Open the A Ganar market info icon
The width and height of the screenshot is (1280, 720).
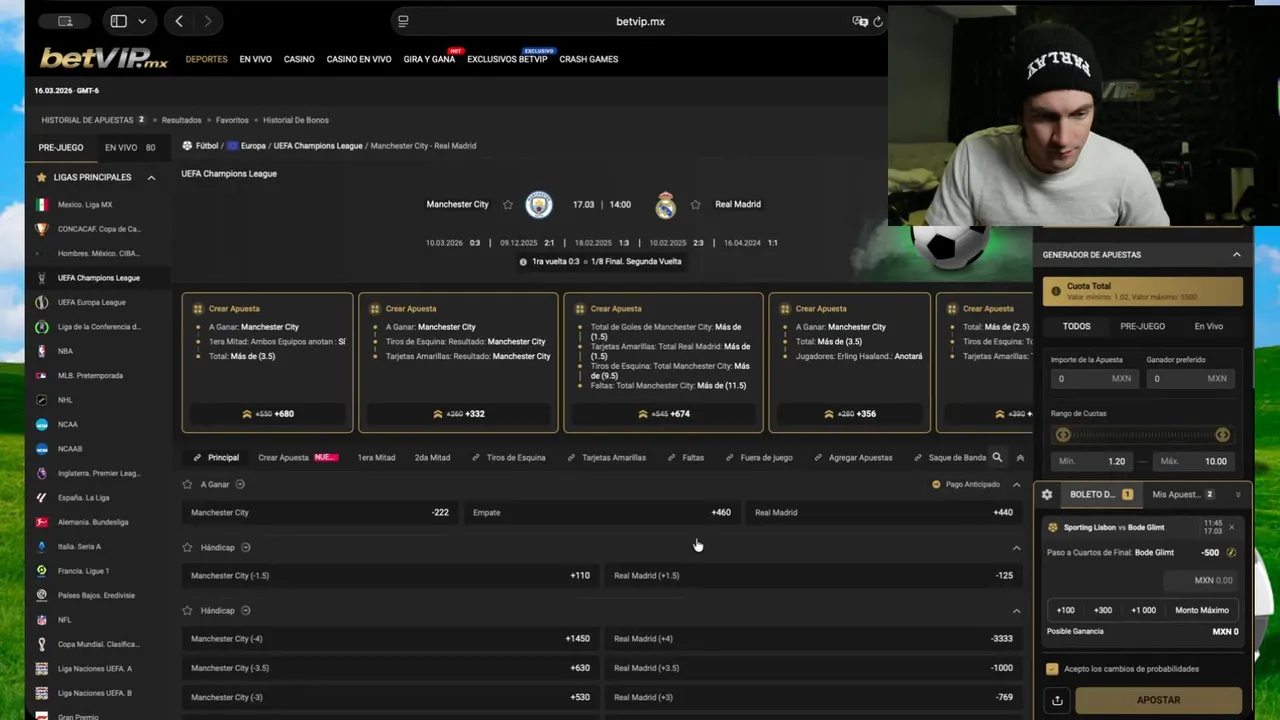point(240,484)
